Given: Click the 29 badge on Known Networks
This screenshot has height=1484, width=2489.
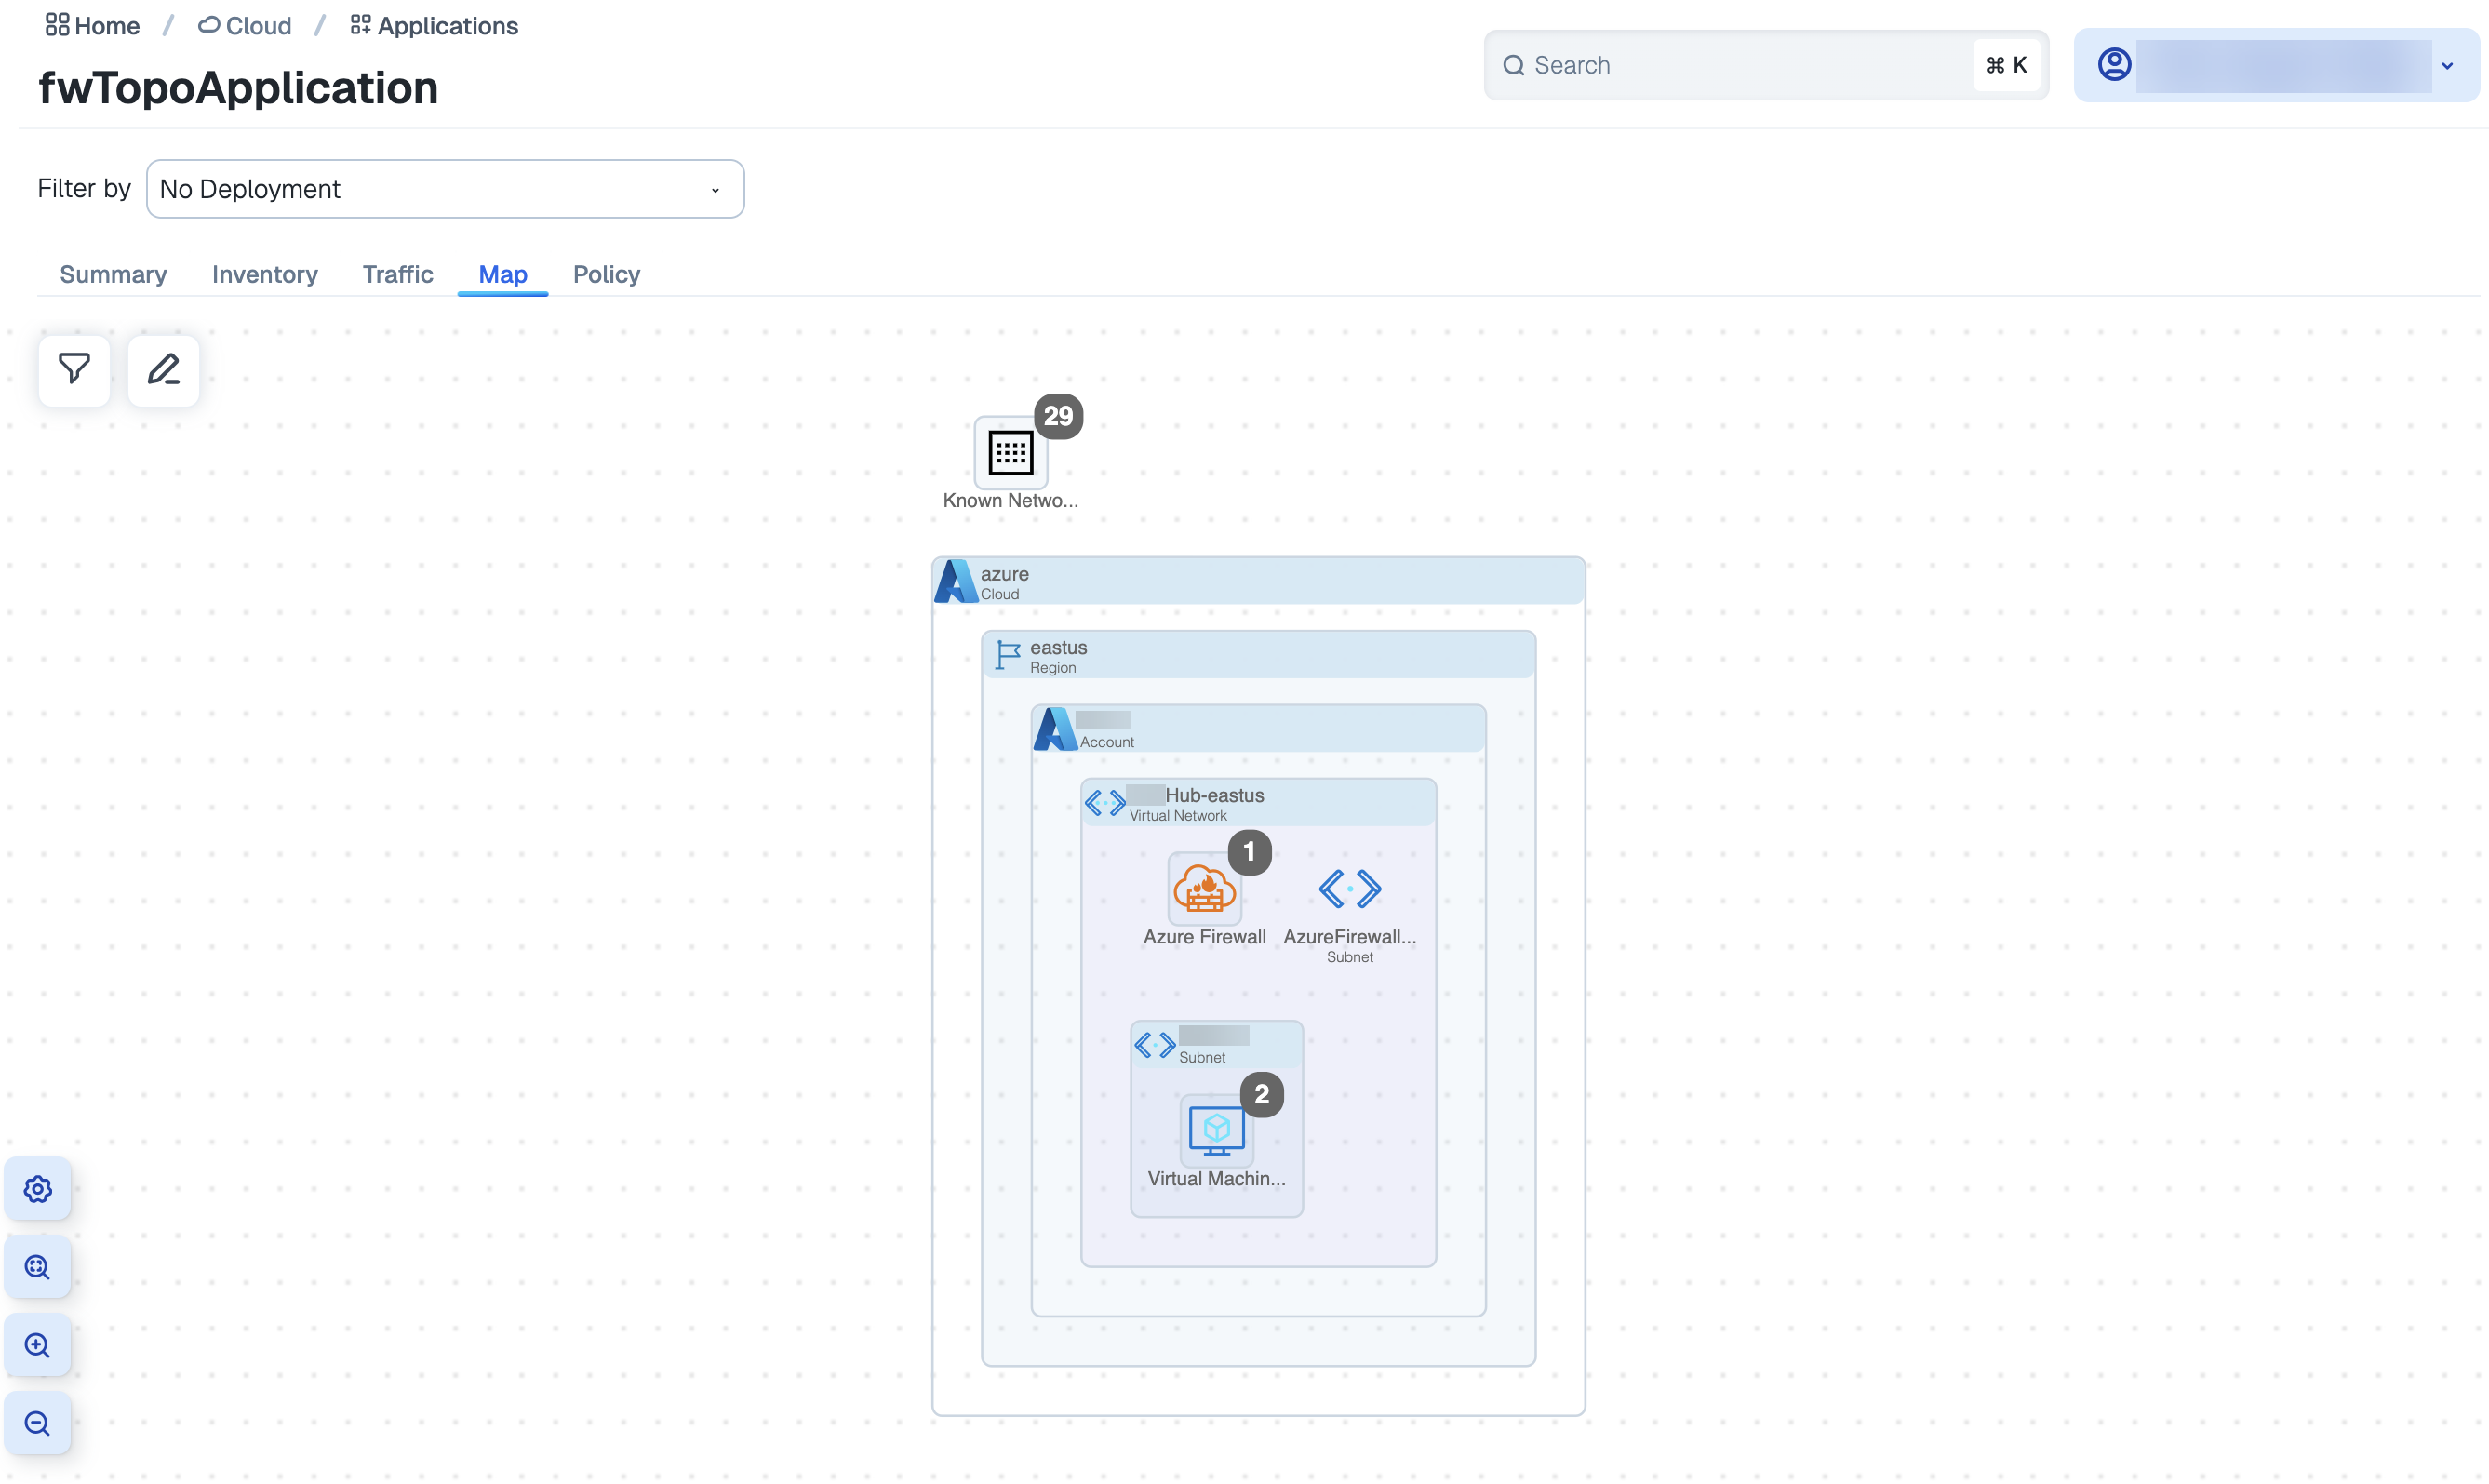Looking at the screenshot, I should pos(1058,416).
